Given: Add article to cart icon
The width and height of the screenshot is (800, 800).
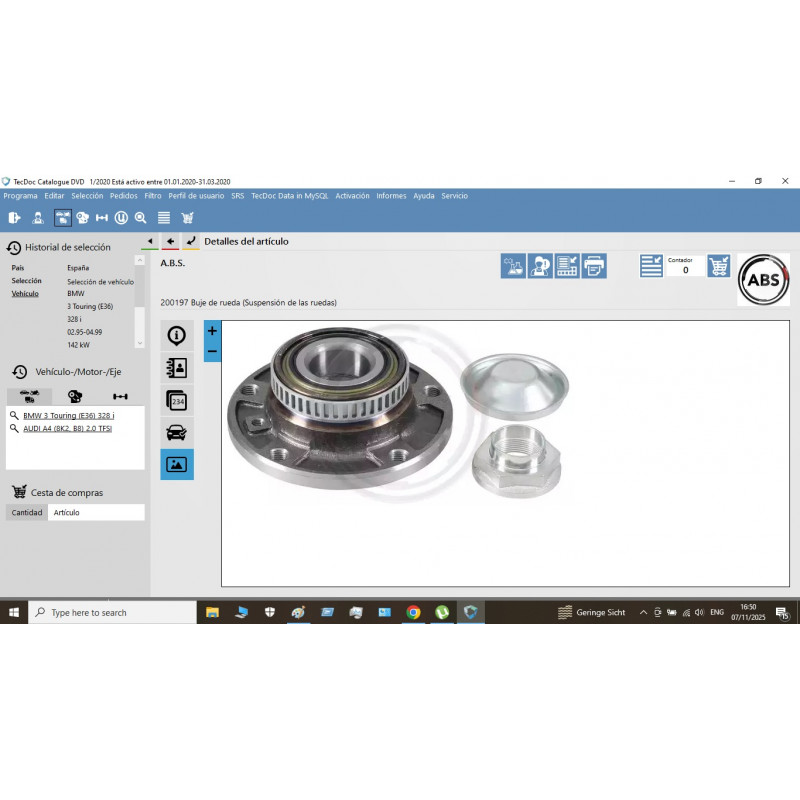Looking at the screenshot, I should tap(718, 265).
